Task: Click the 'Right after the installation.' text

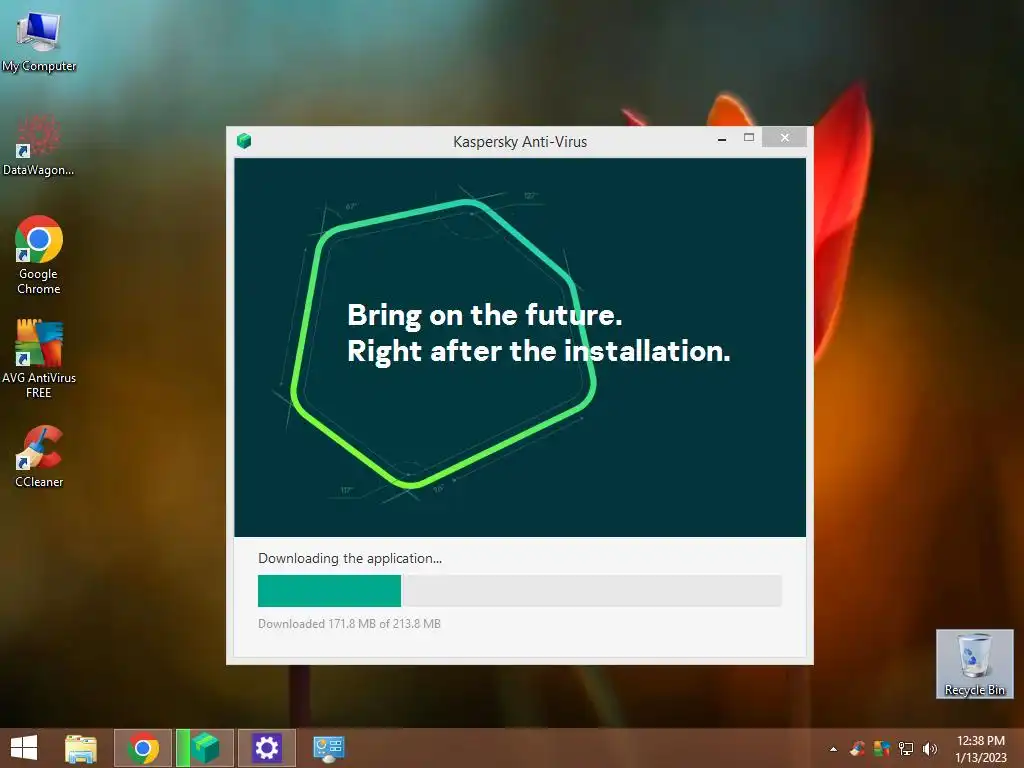Action: pos(539,351)
